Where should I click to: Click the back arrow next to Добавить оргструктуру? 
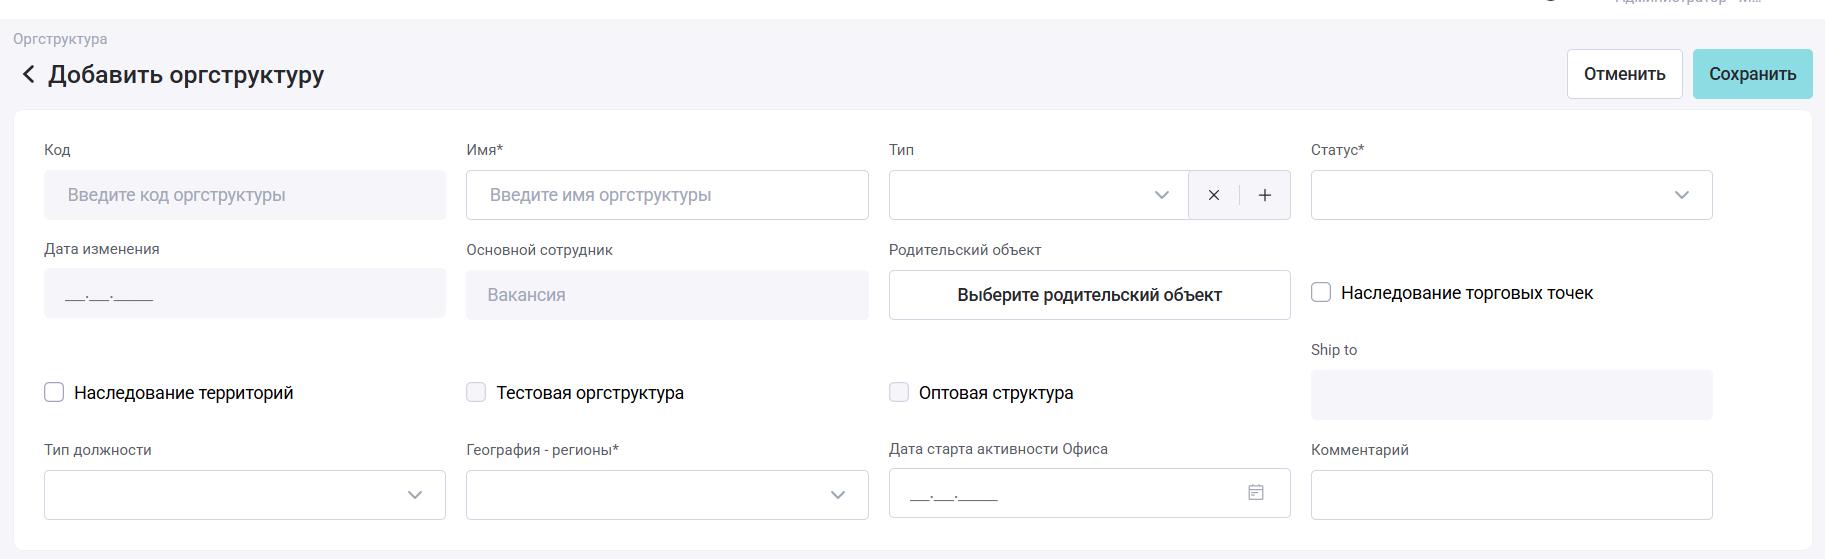click(x=29, y=75)
